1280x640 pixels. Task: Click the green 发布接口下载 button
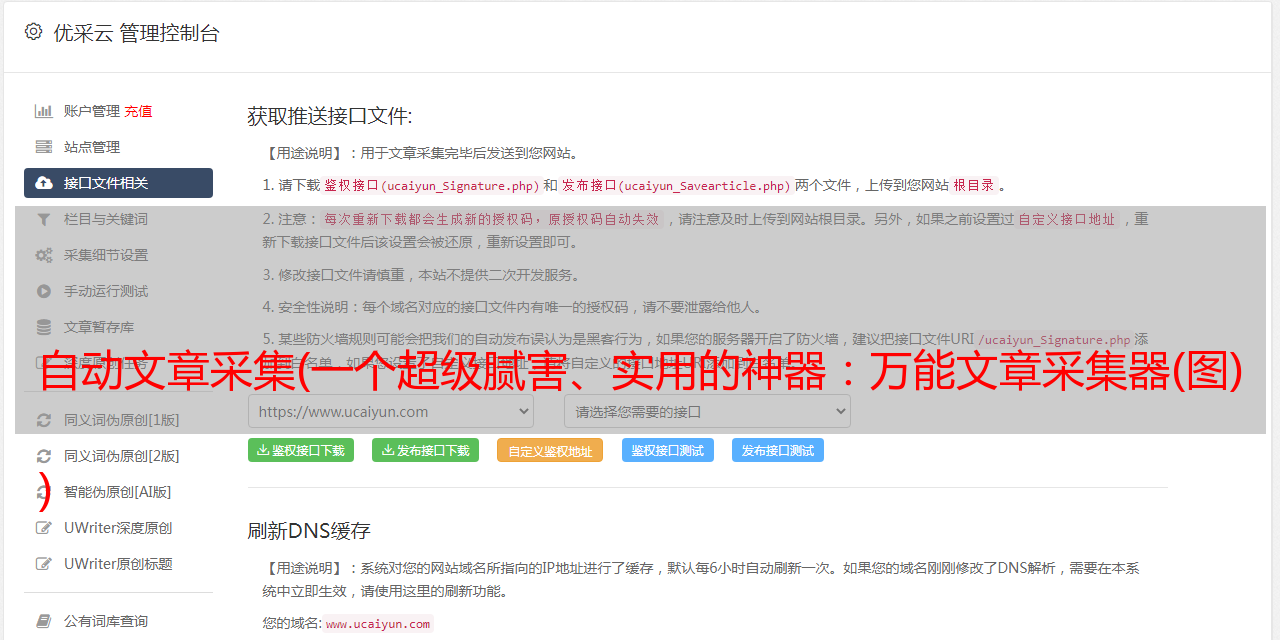coord(425,450)
